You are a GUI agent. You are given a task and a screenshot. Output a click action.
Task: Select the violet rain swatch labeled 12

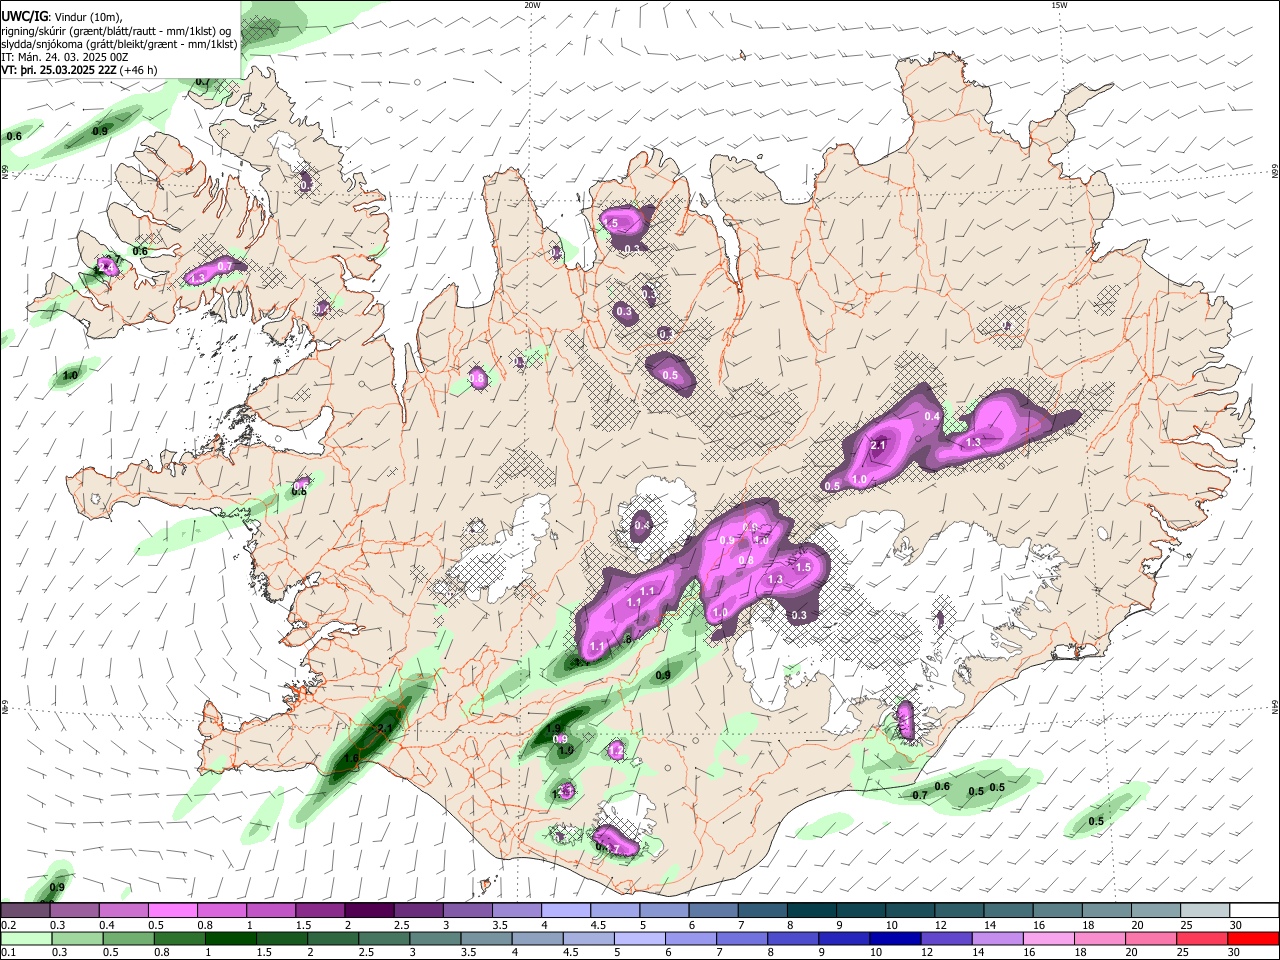click(x=945, y=939)
